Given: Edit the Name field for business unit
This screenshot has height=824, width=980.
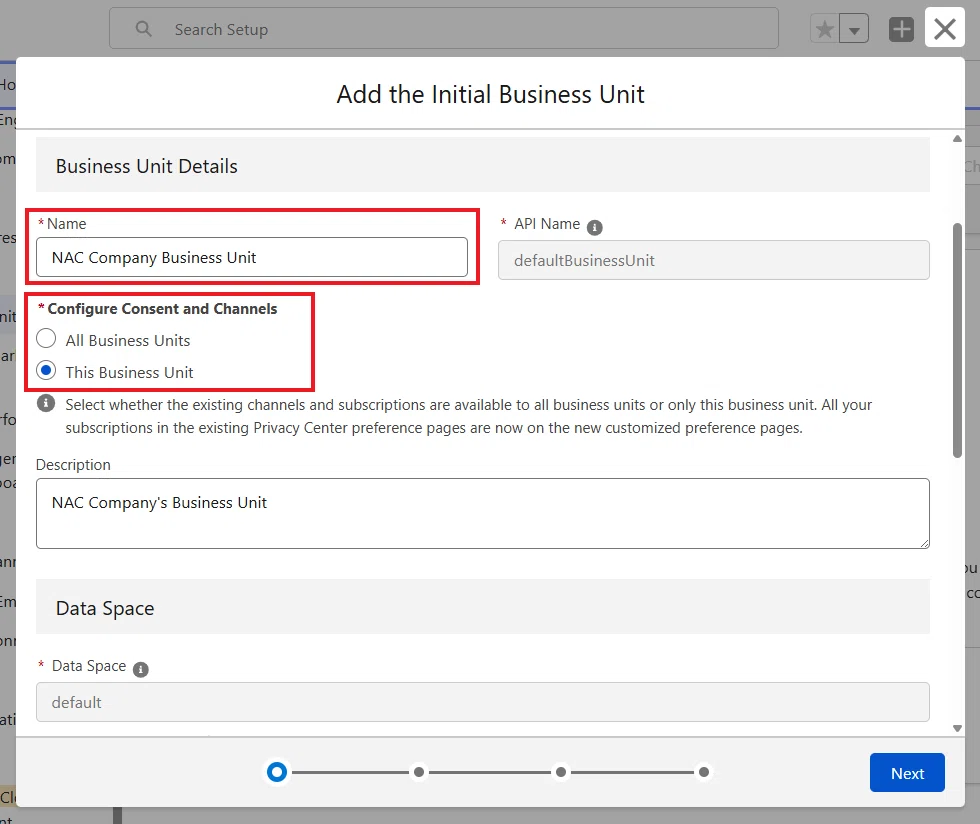Looking at the screenshot, I should (x=252, y=257).
